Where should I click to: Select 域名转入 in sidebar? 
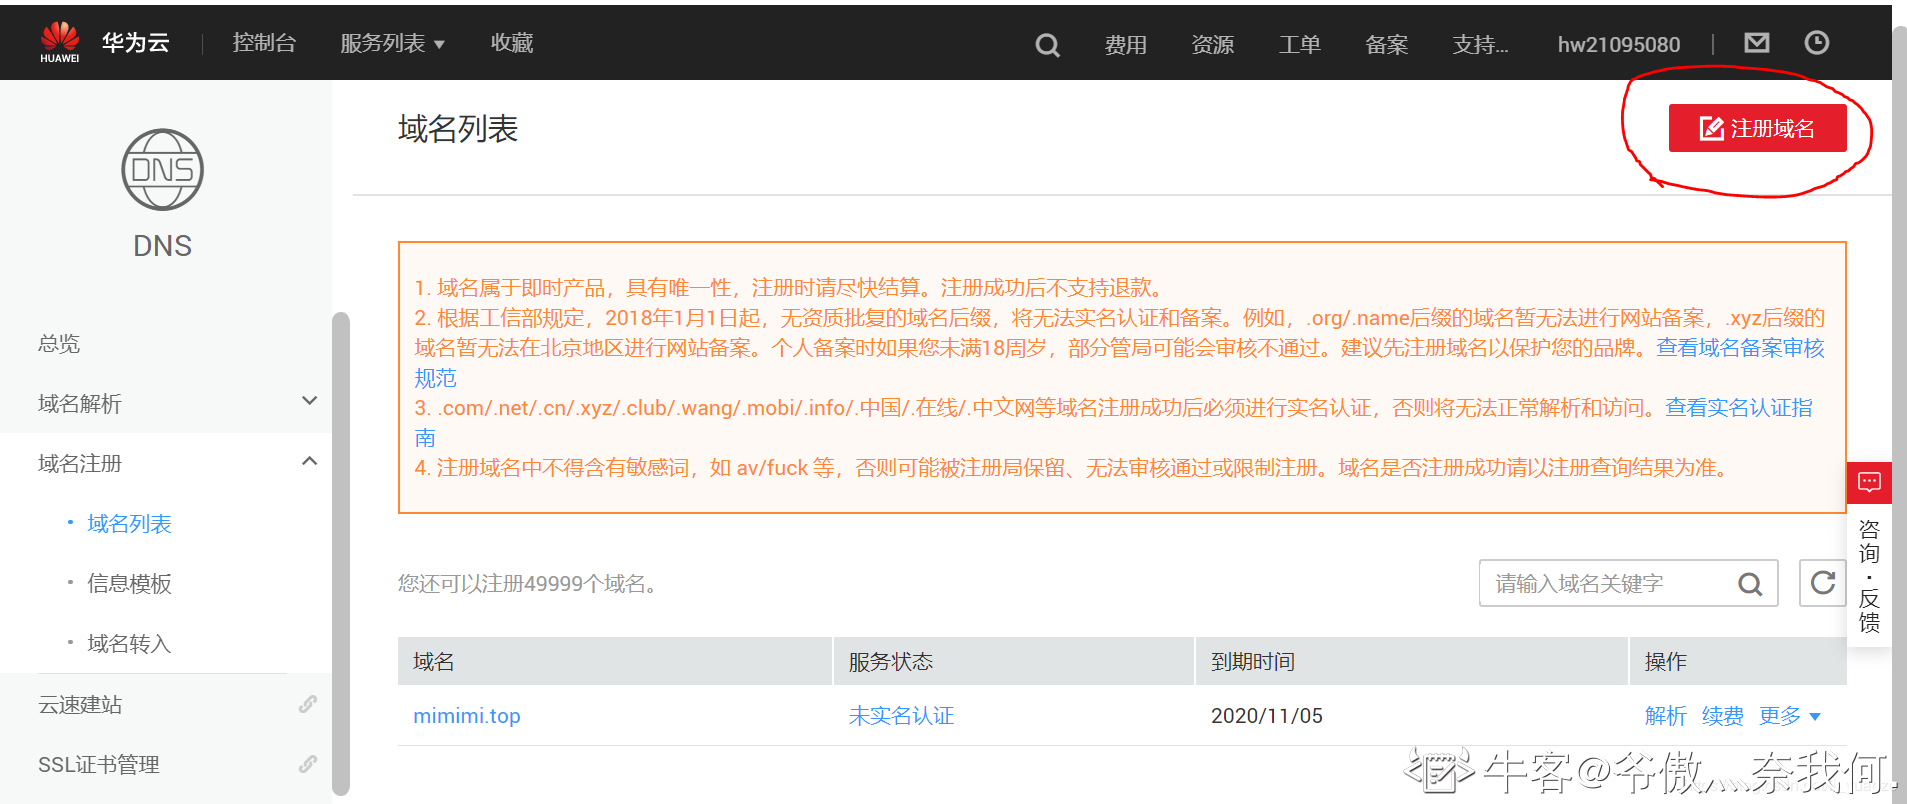pos(129,643)
